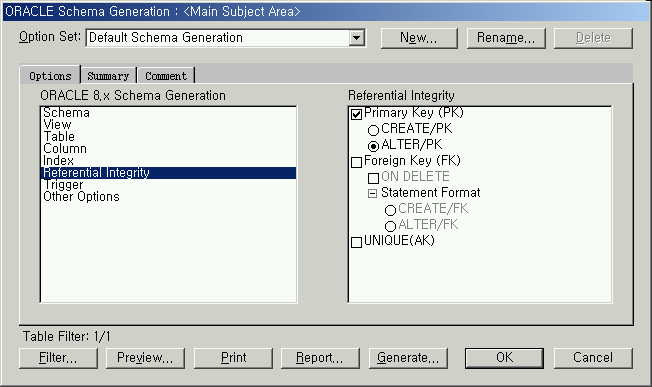Viewport: 652px width, 387px height.
Task: Click the Preview... button
Action: click(145, 358)
